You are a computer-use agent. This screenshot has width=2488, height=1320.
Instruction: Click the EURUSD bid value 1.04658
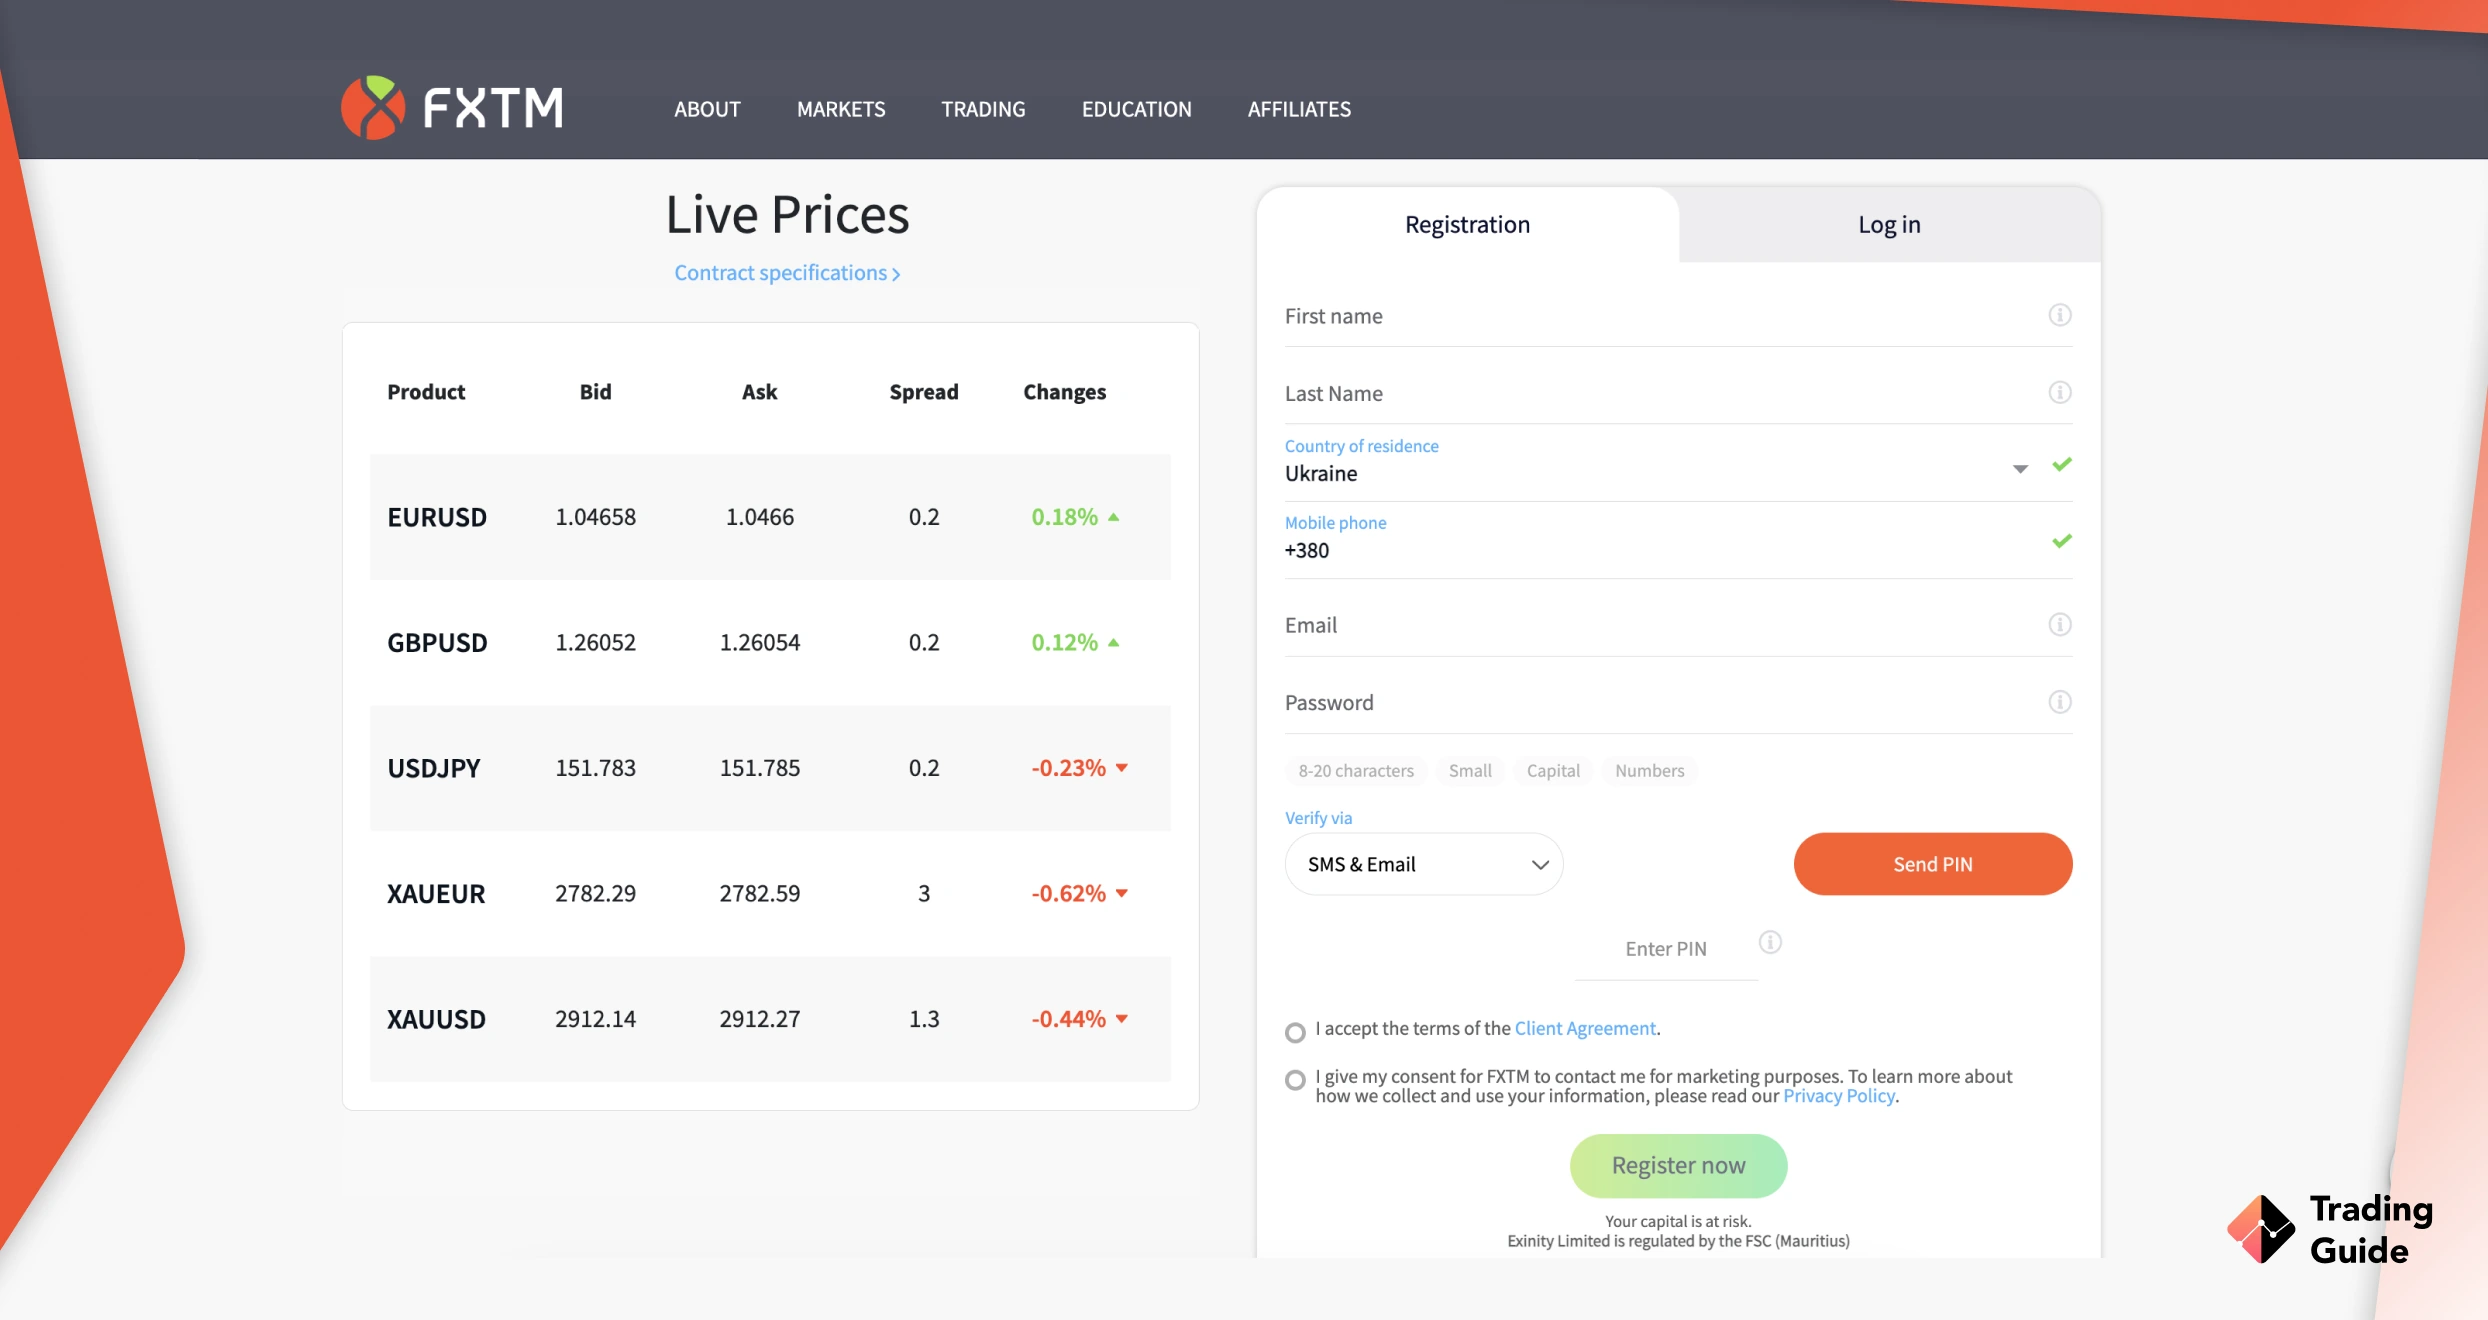(x=595, y=517)
